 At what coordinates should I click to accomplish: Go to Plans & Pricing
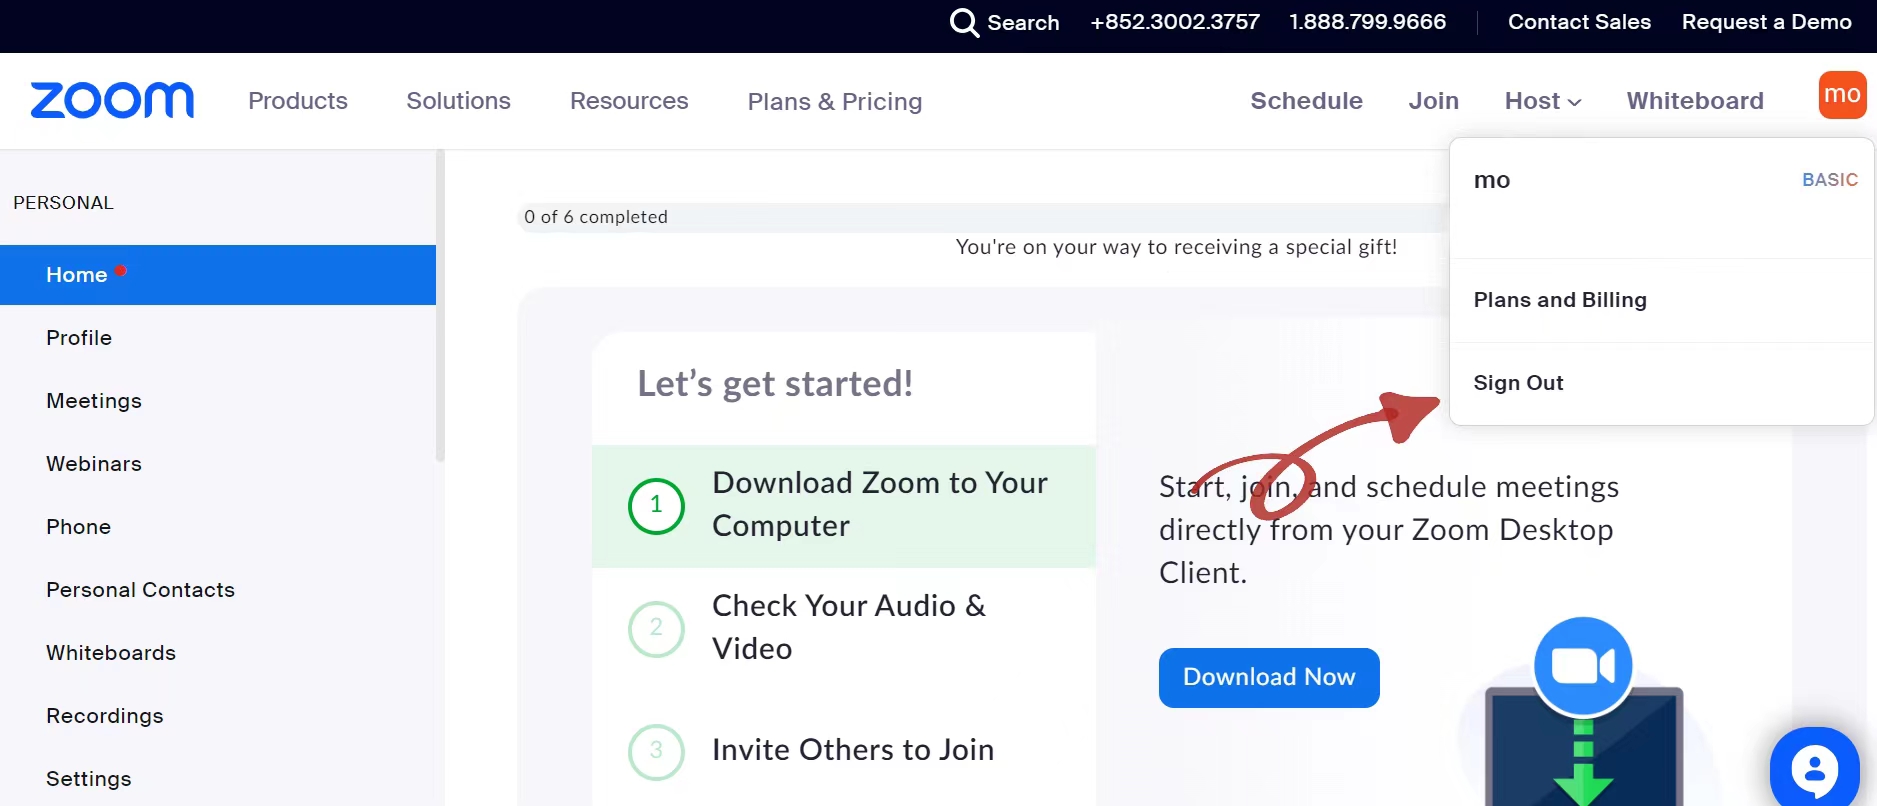[x=835, y=102]
